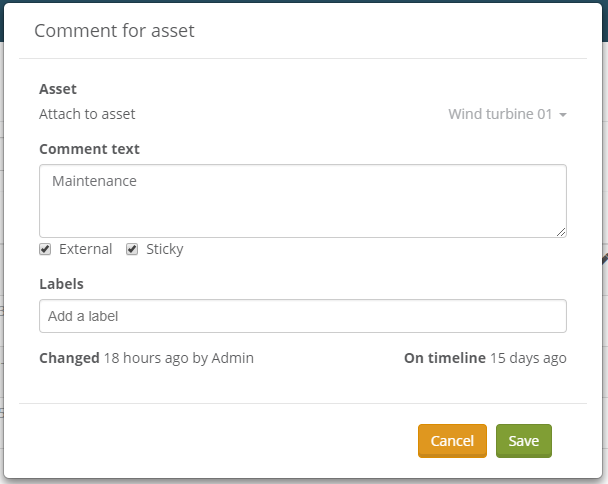Click the Attach to asset text
The height and width of the screenshot is (484, 608).
[87, 114]
